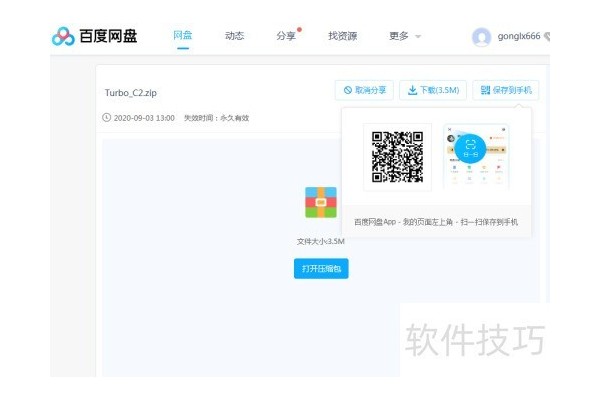This screenshot has height=400, width=600.
Task: Click the 下载(3.5M) button
Action: [433, 90]
